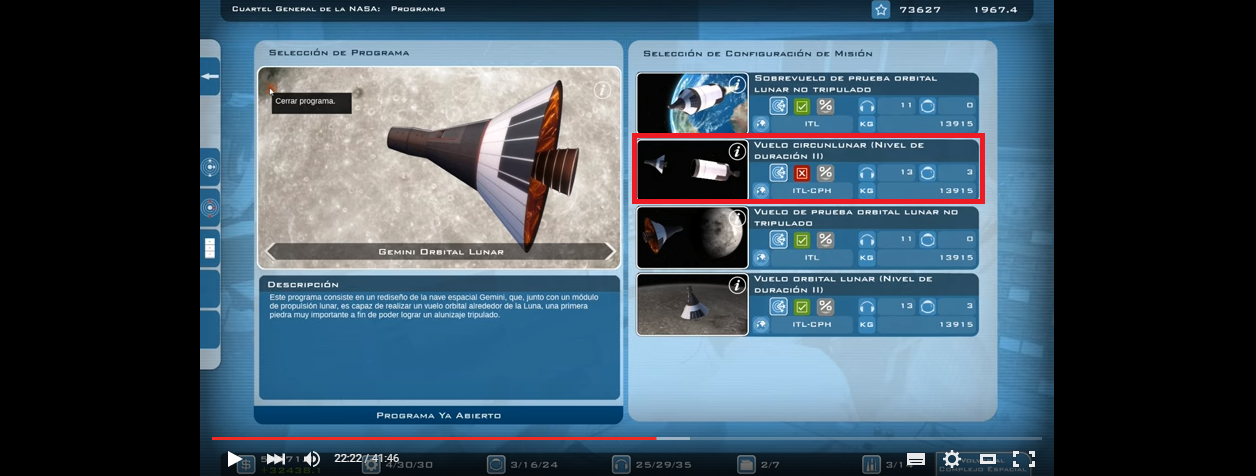Click the Programa Ya Abierto button

(438, 415)
